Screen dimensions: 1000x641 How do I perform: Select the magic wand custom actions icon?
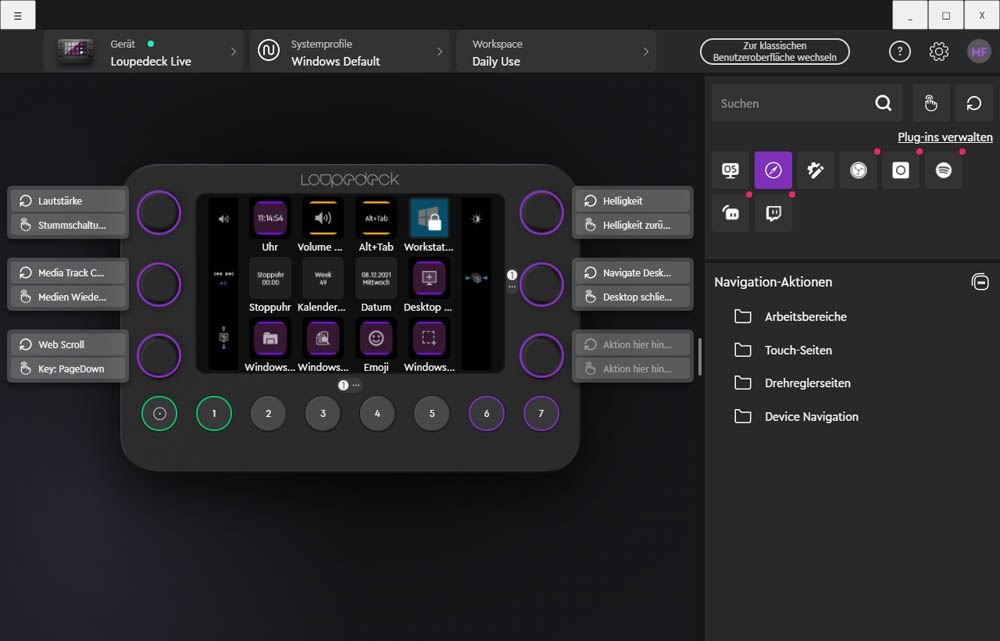tap(816, 170)
